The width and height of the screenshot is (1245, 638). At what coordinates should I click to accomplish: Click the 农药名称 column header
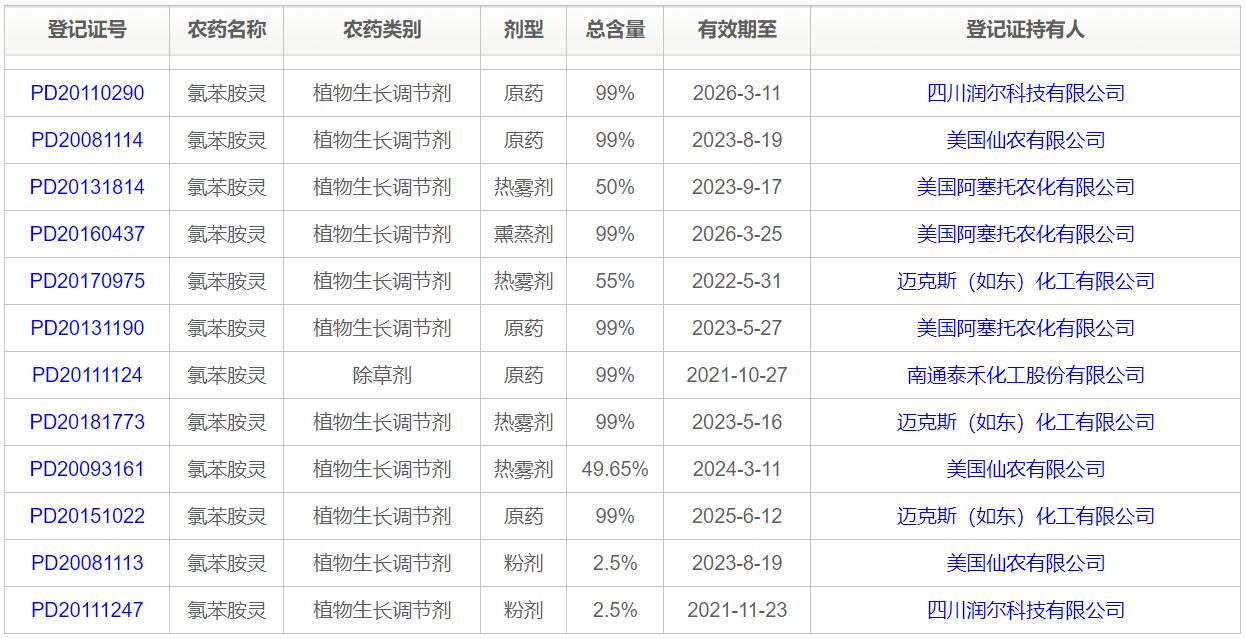coord(227,30)
